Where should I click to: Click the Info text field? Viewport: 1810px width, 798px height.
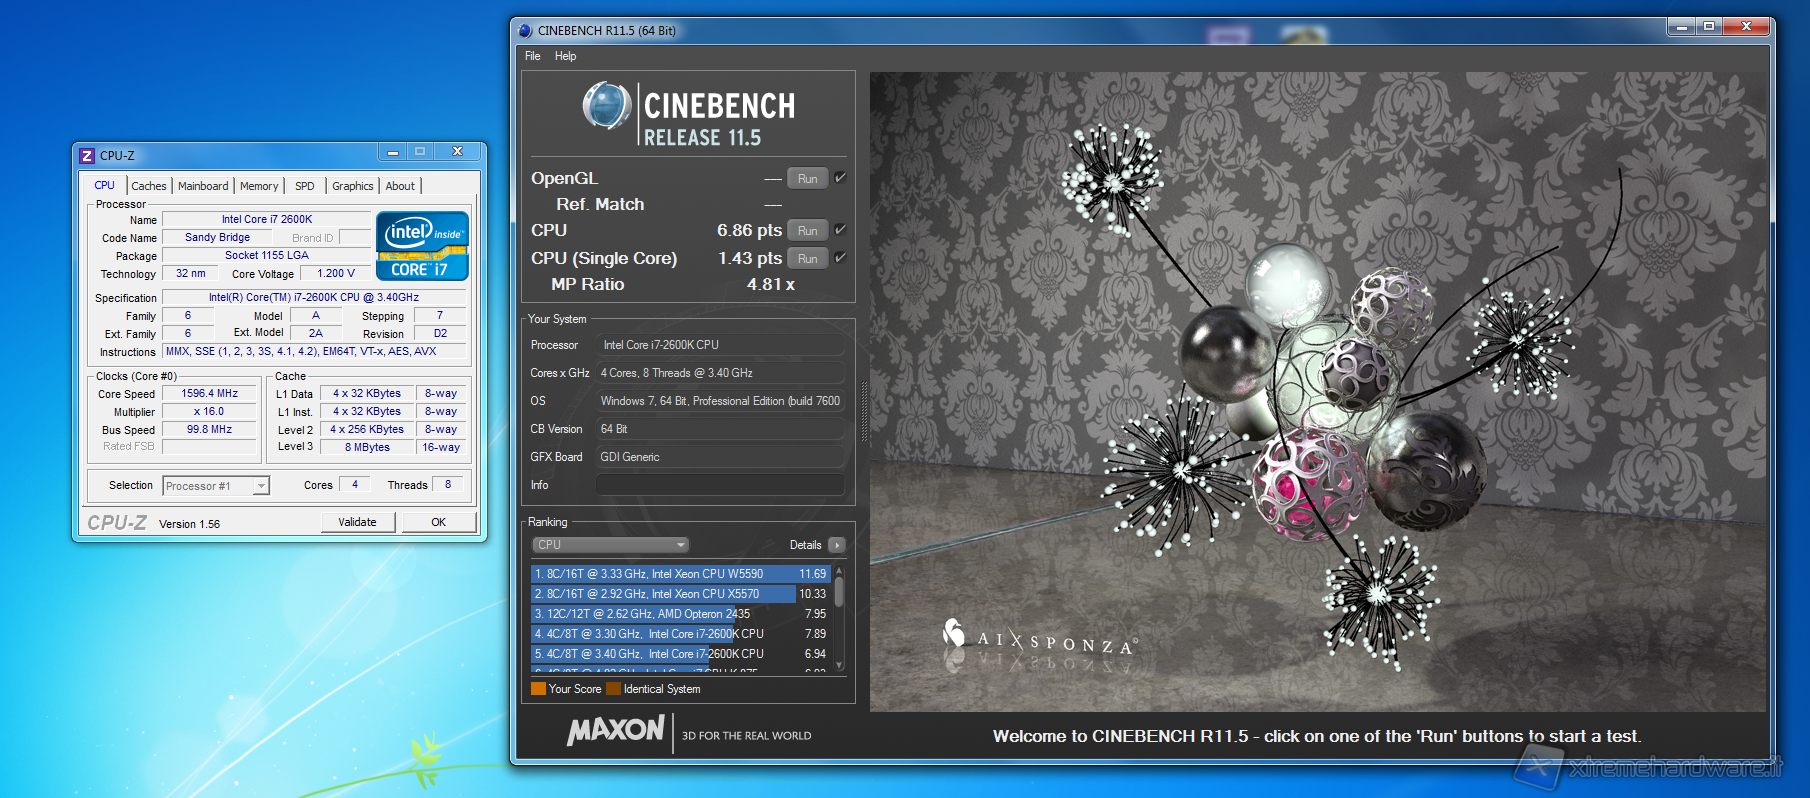pyautogui.click(x=720, y=485)
